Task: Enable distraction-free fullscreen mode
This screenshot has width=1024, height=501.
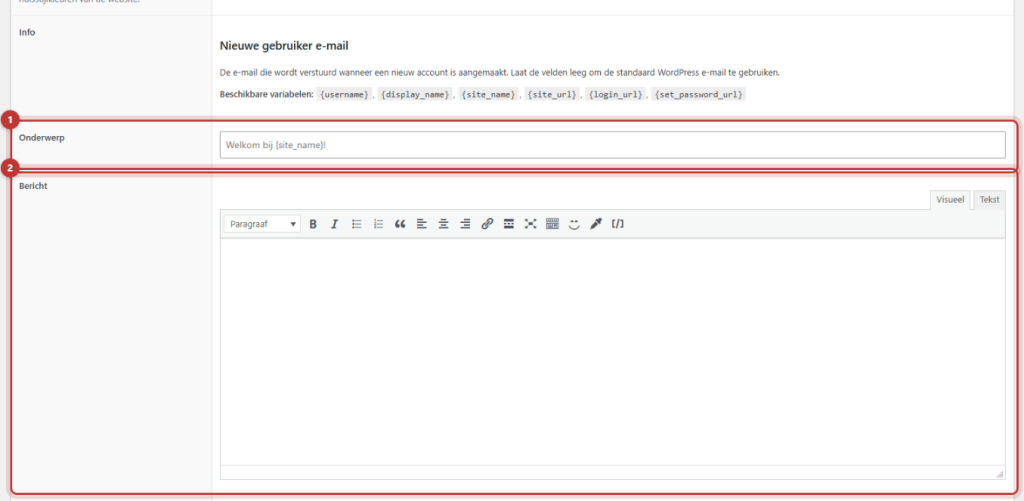Action: (x=530, y=224)
